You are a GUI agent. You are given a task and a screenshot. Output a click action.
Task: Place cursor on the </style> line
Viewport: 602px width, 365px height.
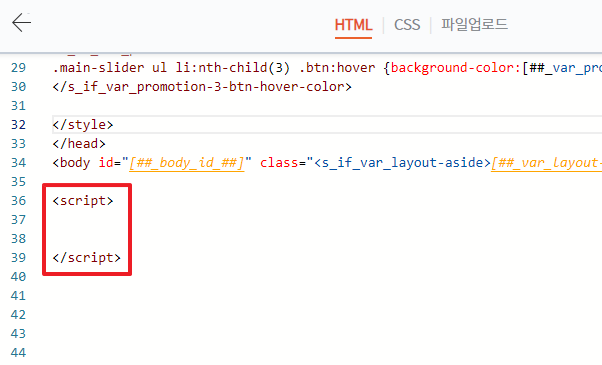327,125
